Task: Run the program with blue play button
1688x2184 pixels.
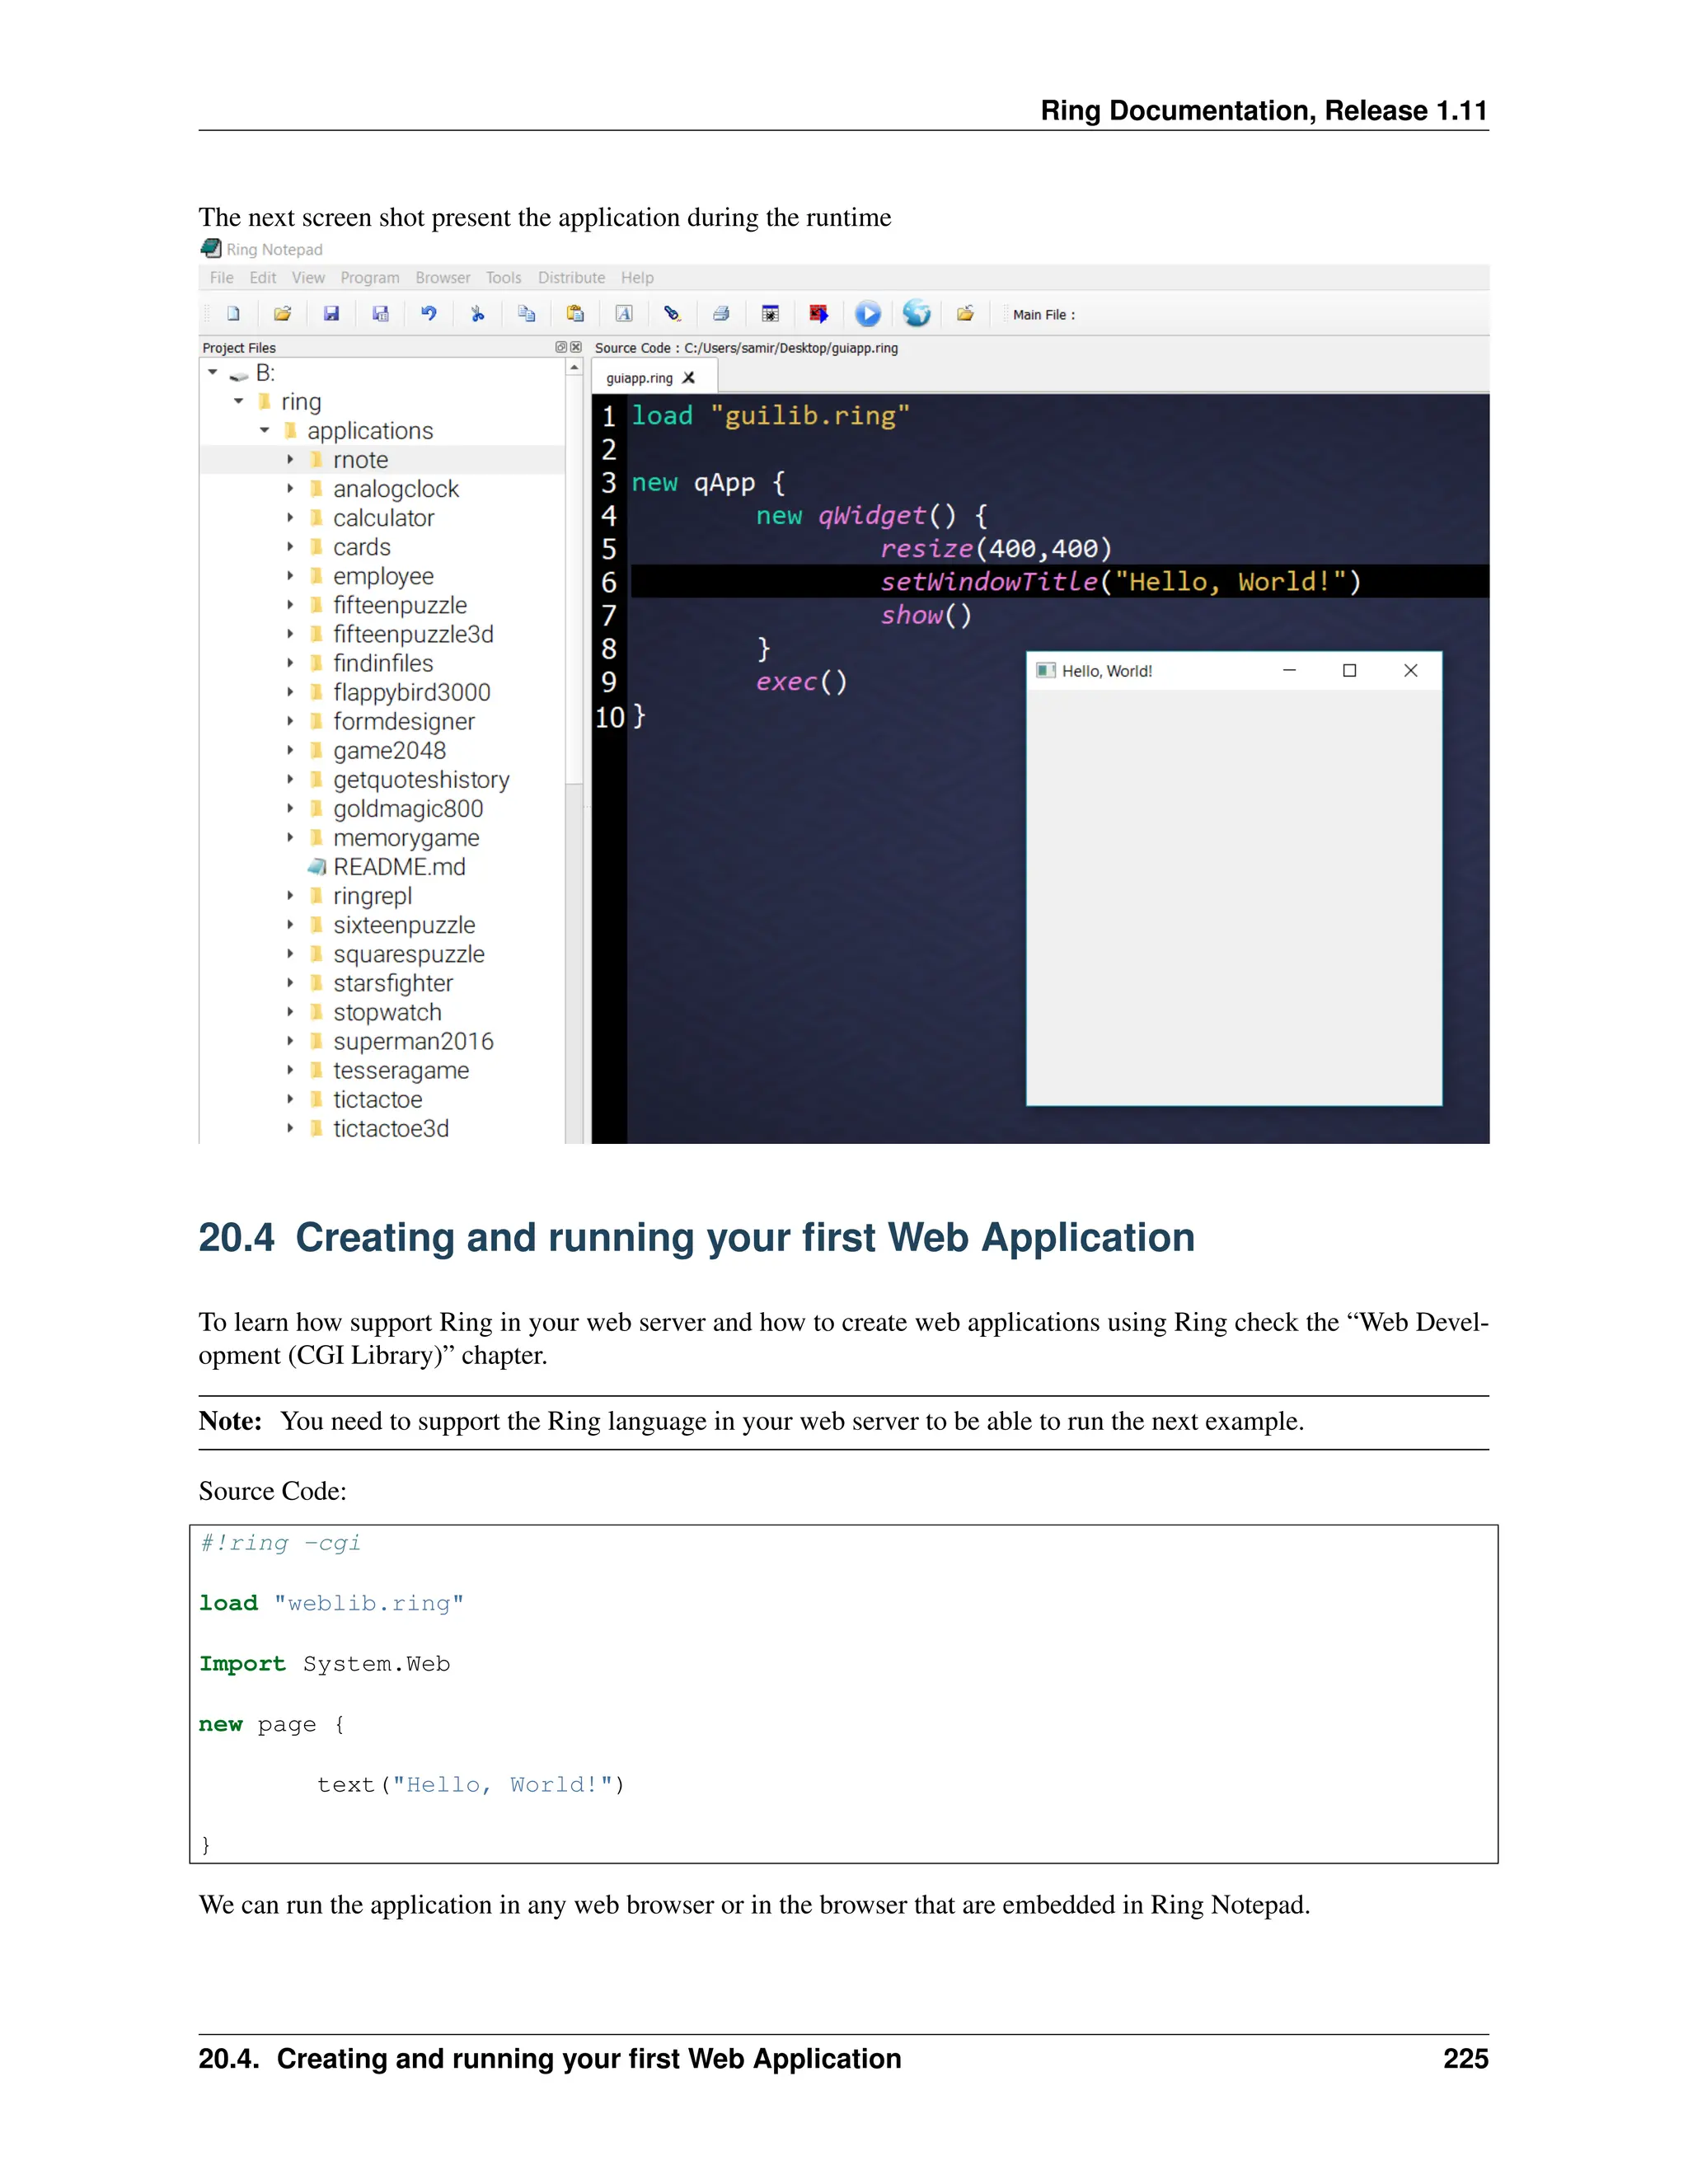Action: tap(868, 314)
